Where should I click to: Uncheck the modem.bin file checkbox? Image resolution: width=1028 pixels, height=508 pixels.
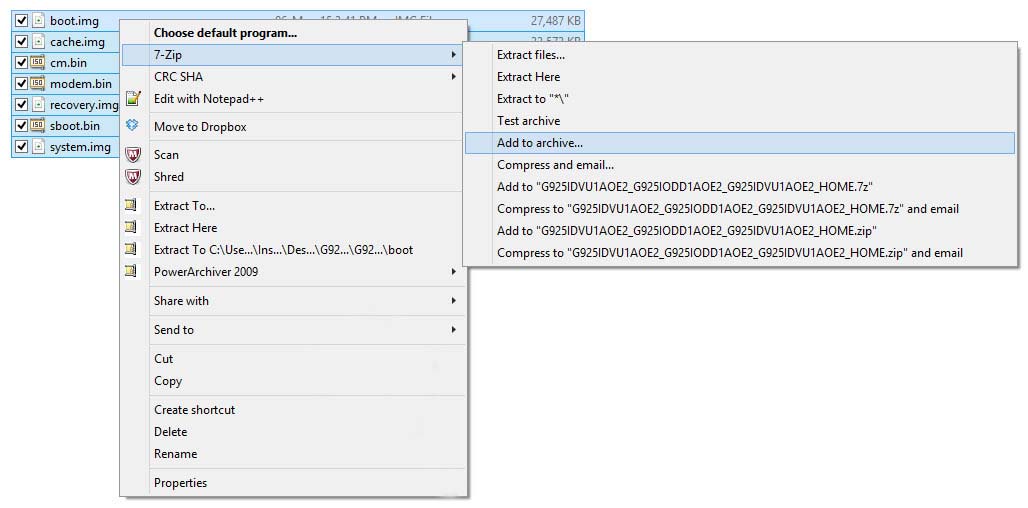(x=21, y=84)
